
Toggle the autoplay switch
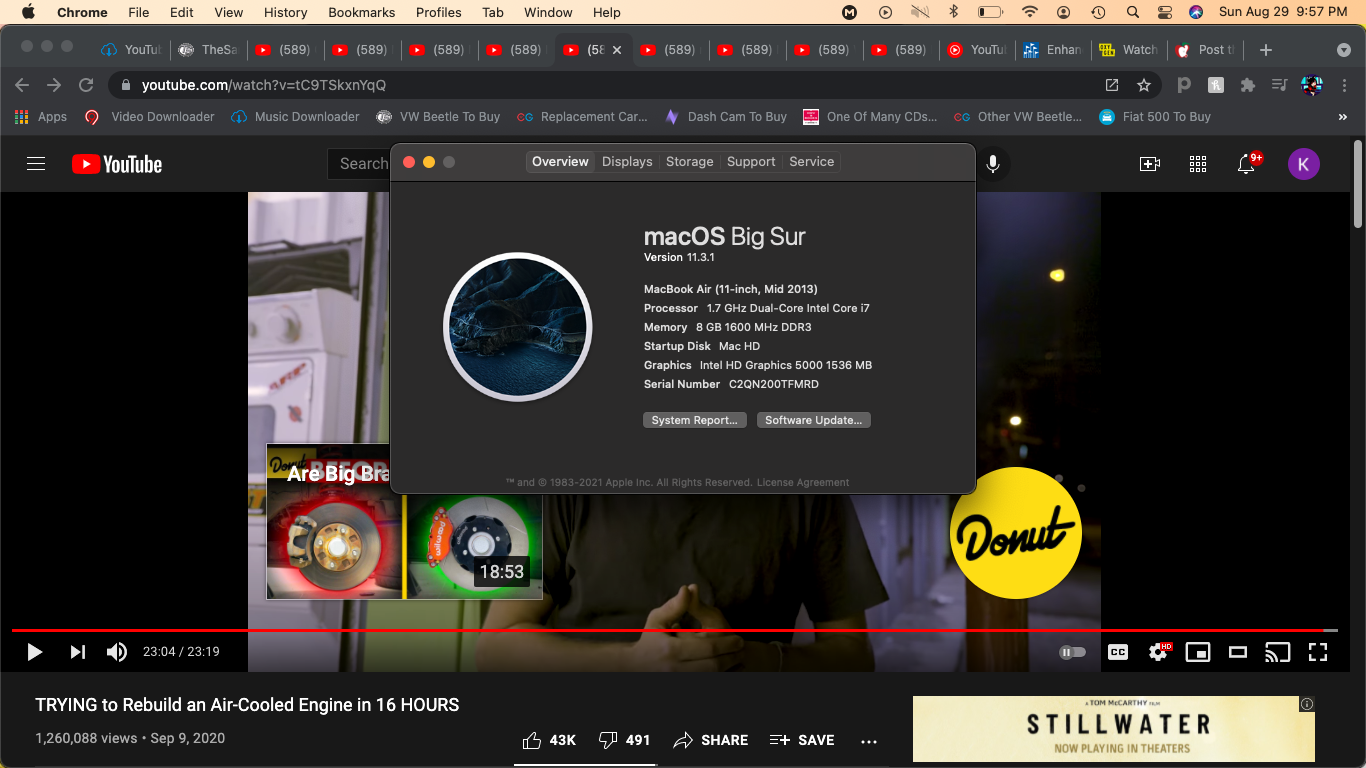point(1072,652)
